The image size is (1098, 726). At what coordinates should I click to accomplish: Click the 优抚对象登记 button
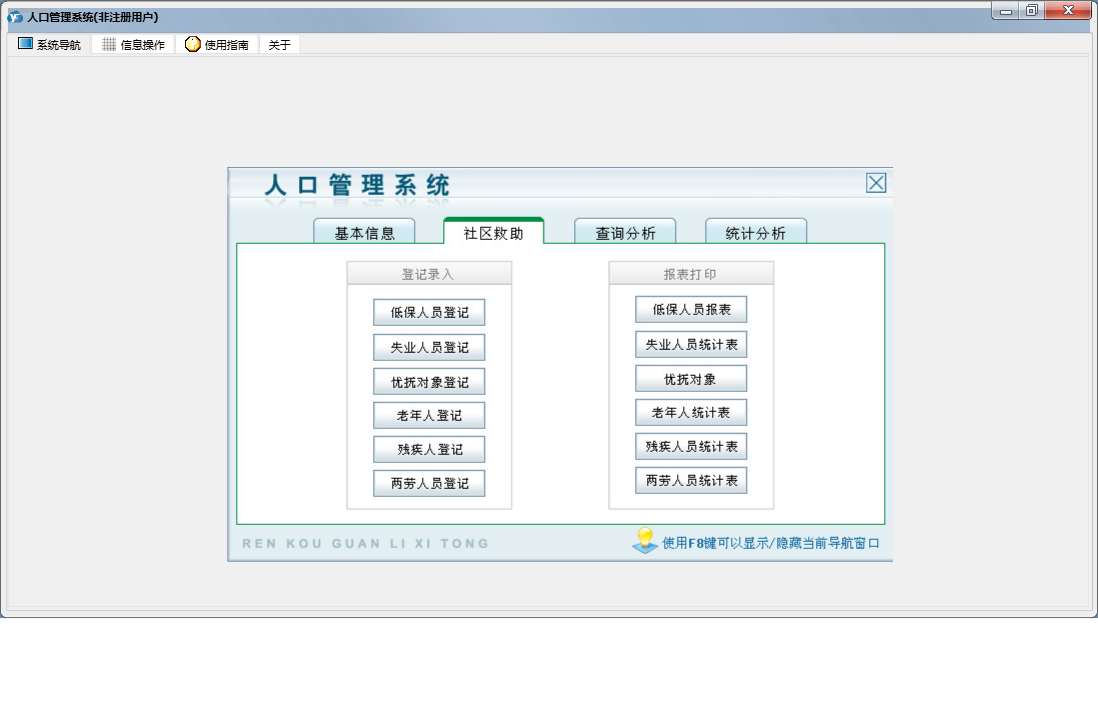[x=429, y=382]
